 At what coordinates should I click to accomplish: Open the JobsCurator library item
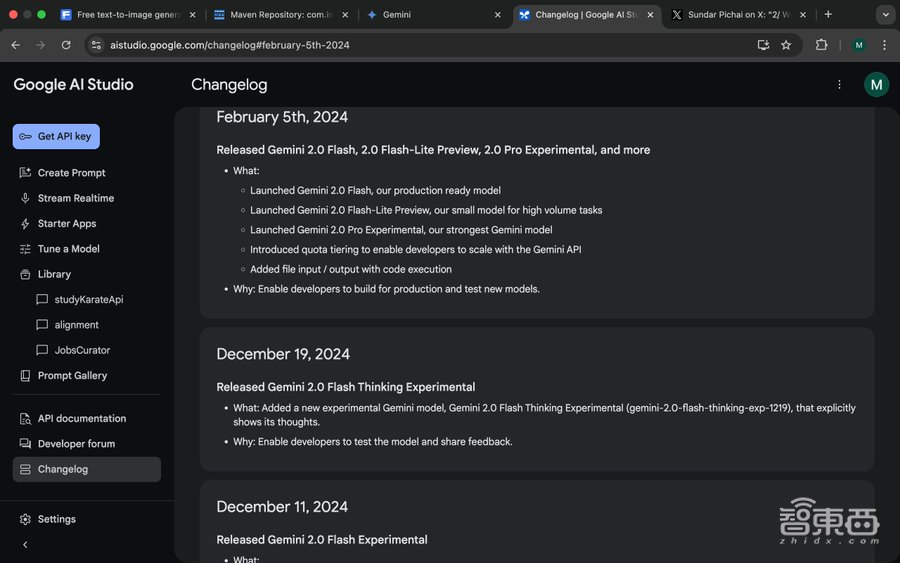click(82, 350)
